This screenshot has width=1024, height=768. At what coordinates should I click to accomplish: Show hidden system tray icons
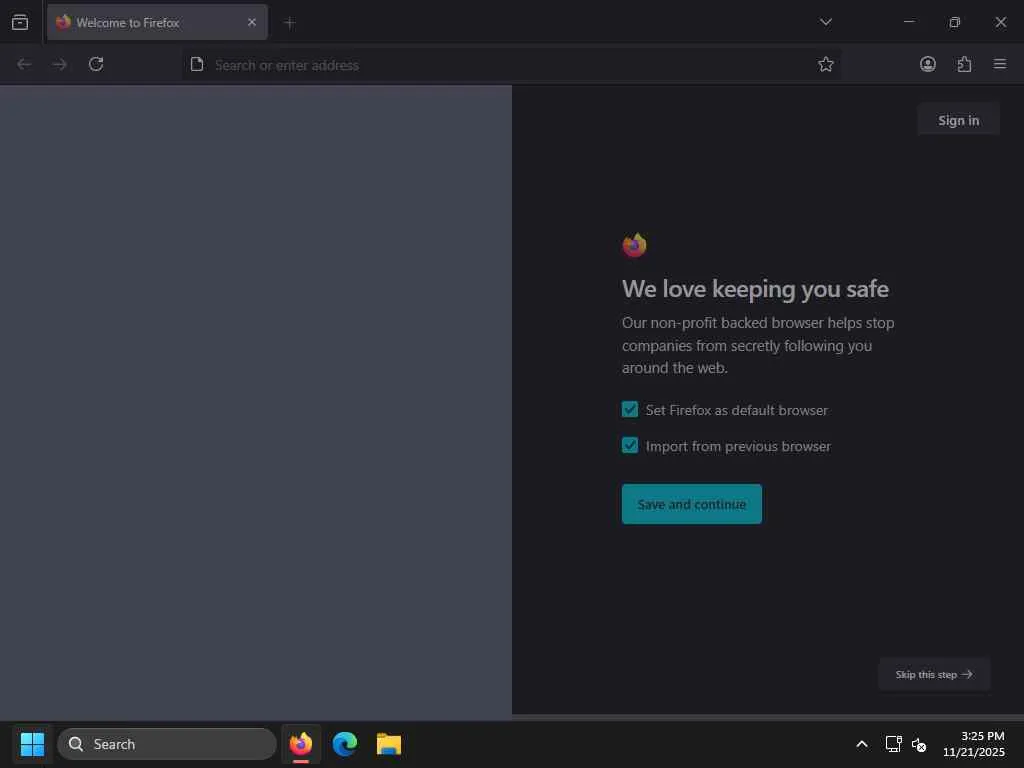coord(861,744)
